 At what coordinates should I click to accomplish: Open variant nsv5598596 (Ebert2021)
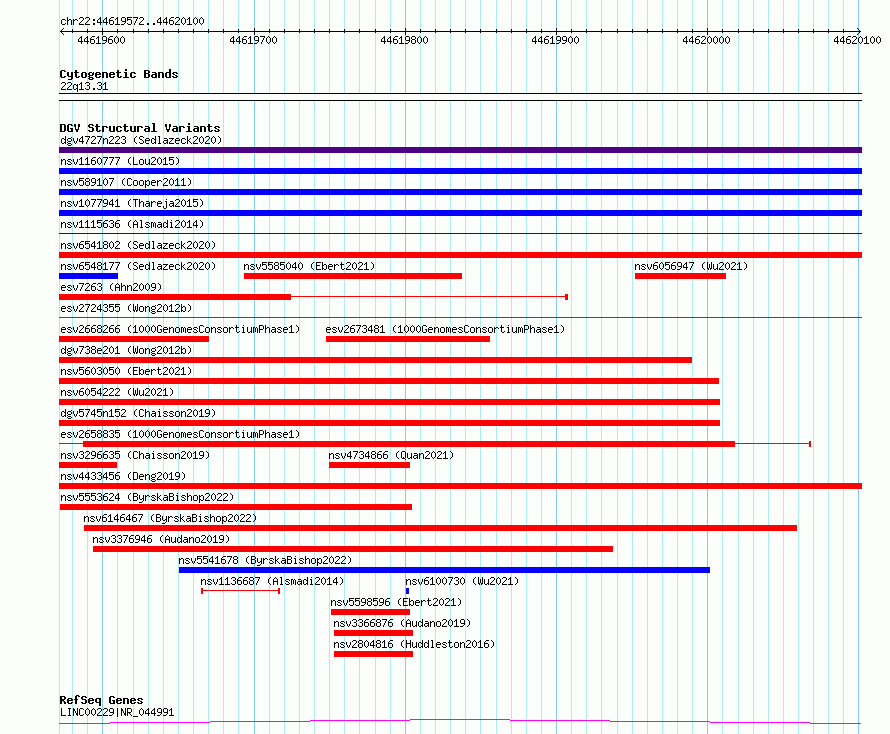(396, 602)
